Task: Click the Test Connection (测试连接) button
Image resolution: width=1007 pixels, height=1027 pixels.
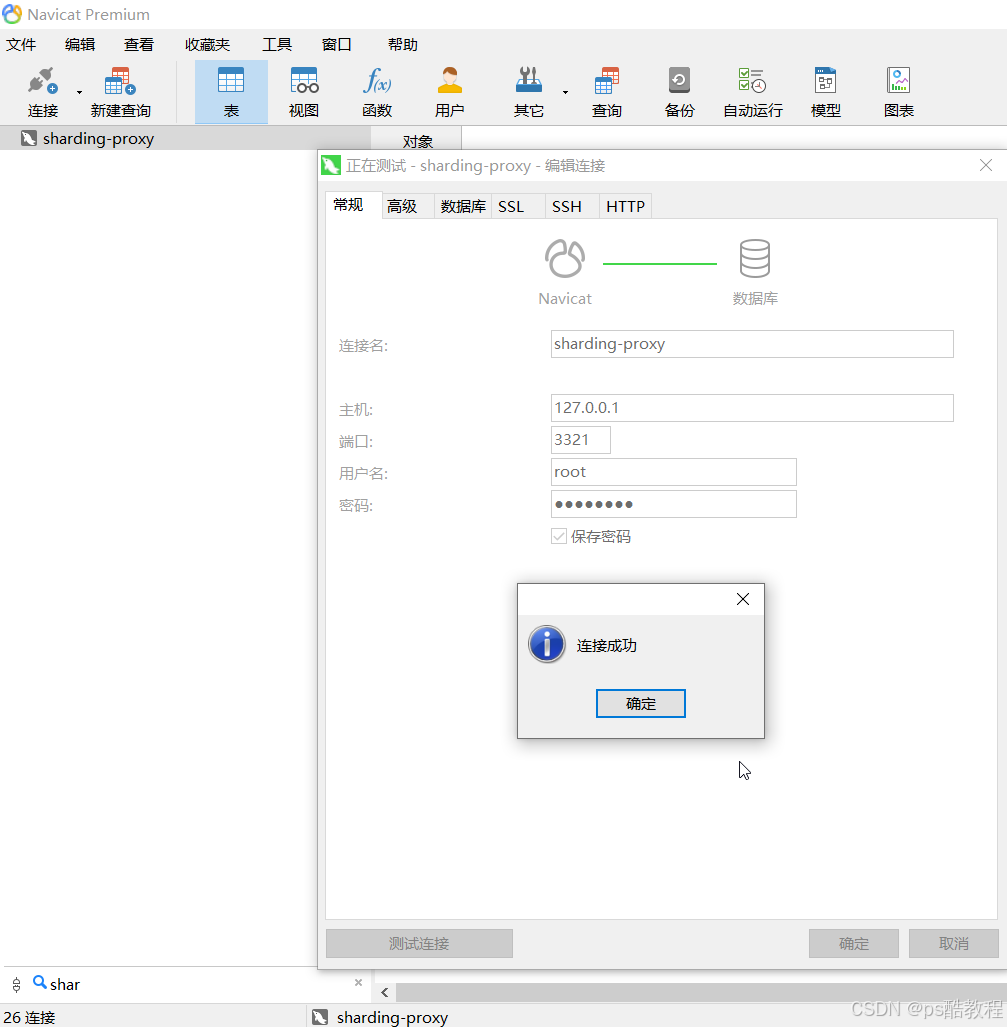Action: click(419, 943)
